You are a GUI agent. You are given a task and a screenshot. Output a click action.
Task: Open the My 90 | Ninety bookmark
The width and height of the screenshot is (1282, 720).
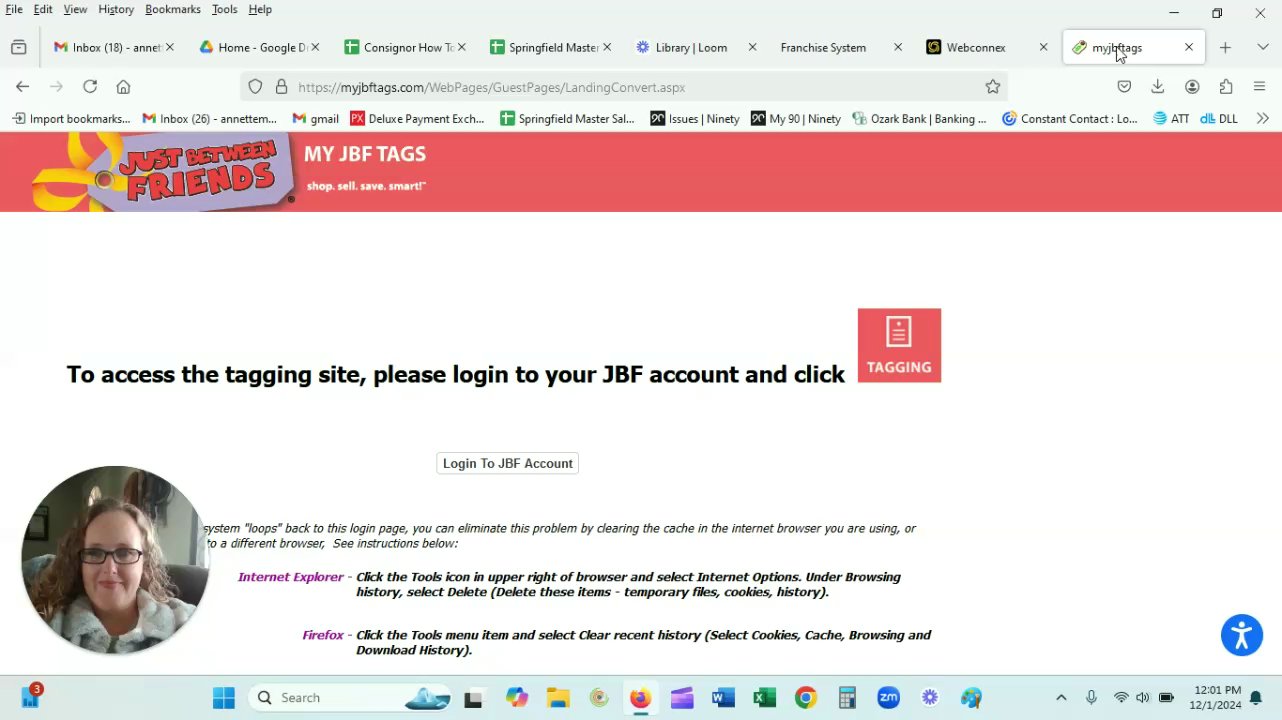[x=796, y=118]
